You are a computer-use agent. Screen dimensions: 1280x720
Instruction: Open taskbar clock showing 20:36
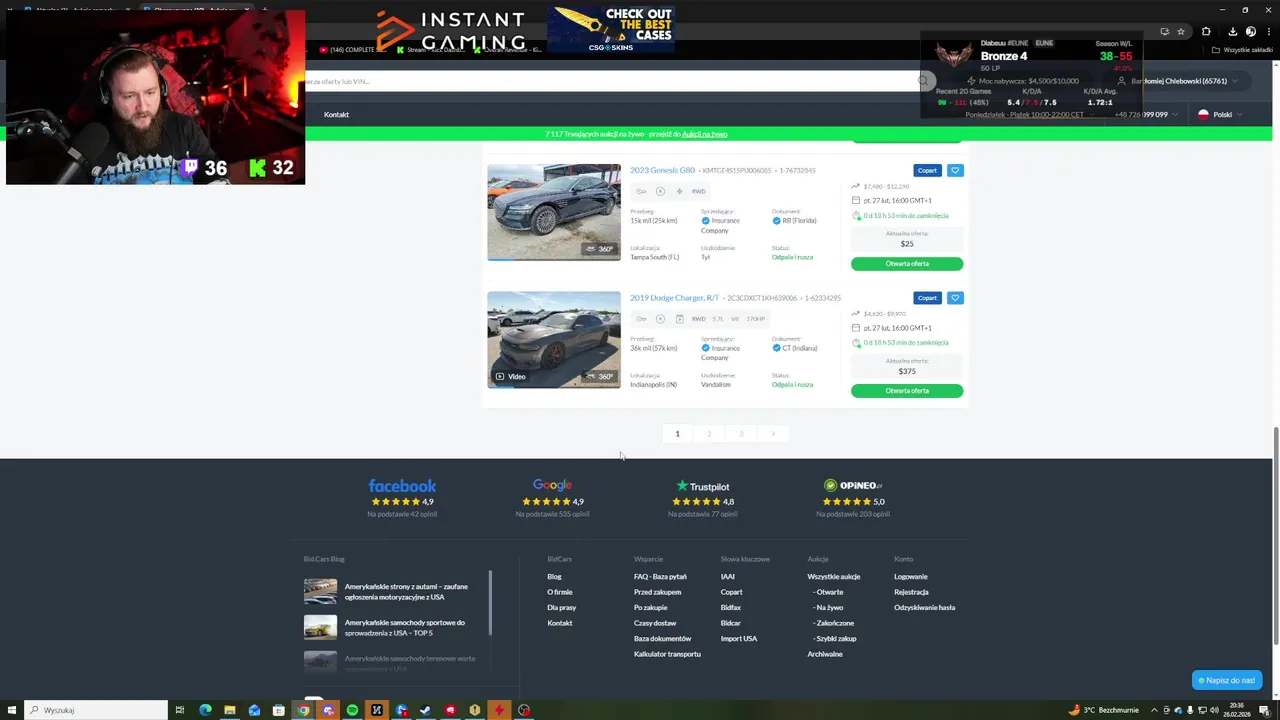[x=1237, y=710]
